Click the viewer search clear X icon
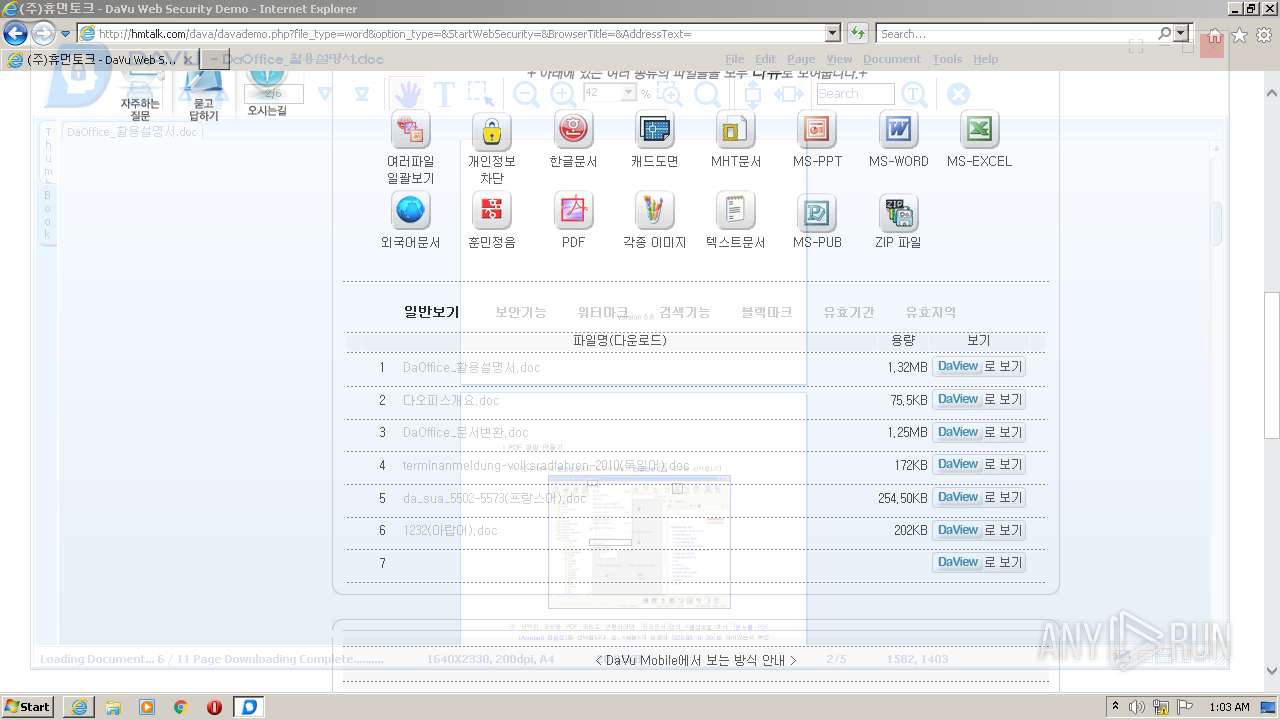 [x=958, y=94]
